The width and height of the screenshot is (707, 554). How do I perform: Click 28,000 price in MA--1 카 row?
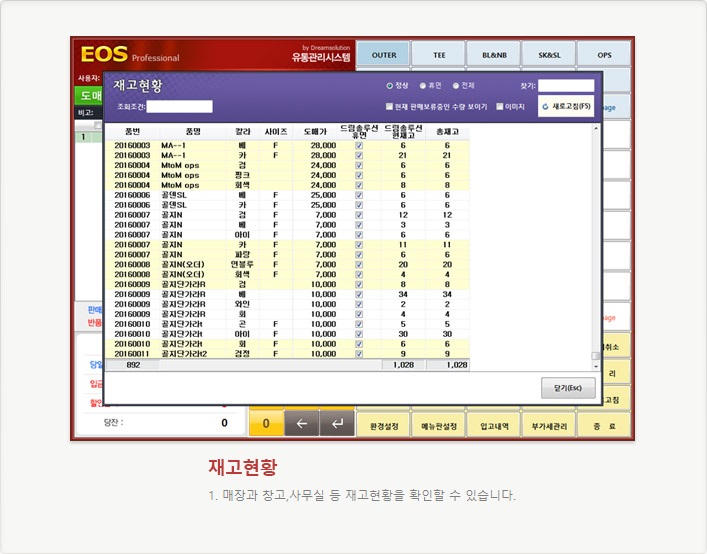323,156
